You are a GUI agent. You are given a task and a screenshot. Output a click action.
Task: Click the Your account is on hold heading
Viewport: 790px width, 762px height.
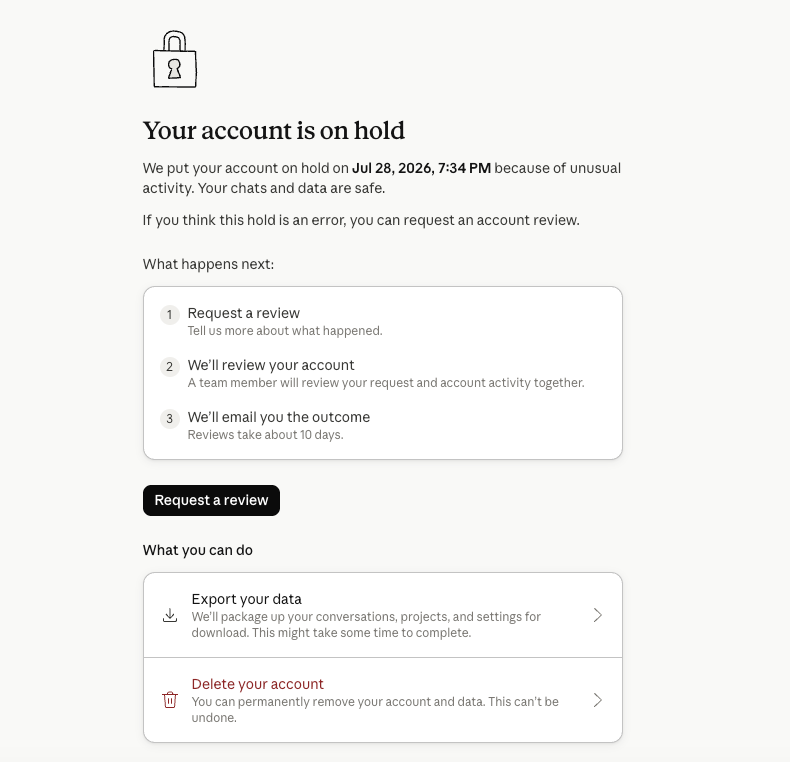274,131
